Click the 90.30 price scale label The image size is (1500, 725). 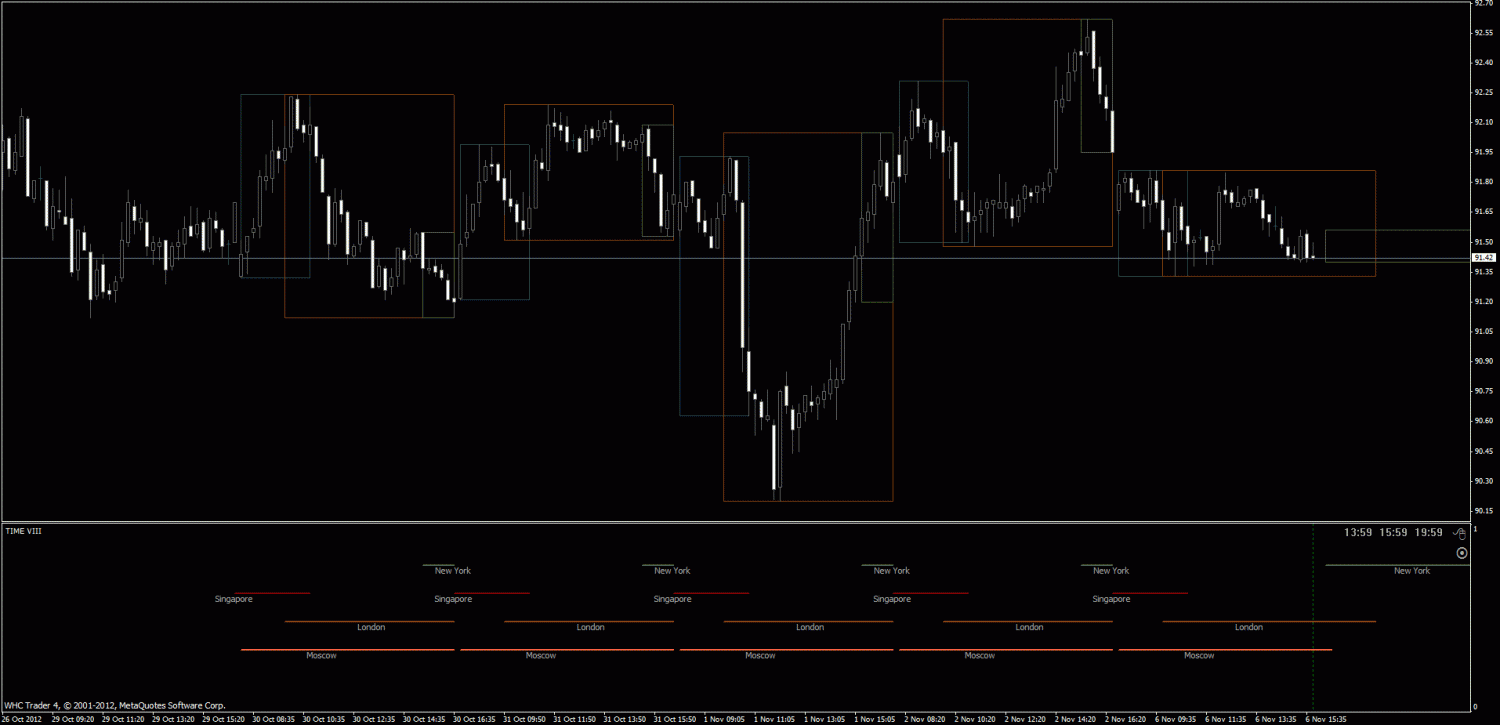pos(1486,481)
